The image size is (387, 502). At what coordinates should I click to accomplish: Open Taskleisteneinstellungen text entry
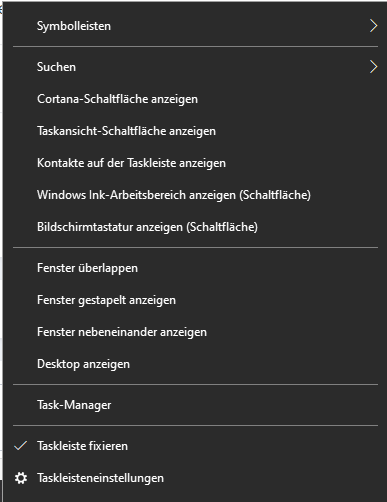[100, 478]
